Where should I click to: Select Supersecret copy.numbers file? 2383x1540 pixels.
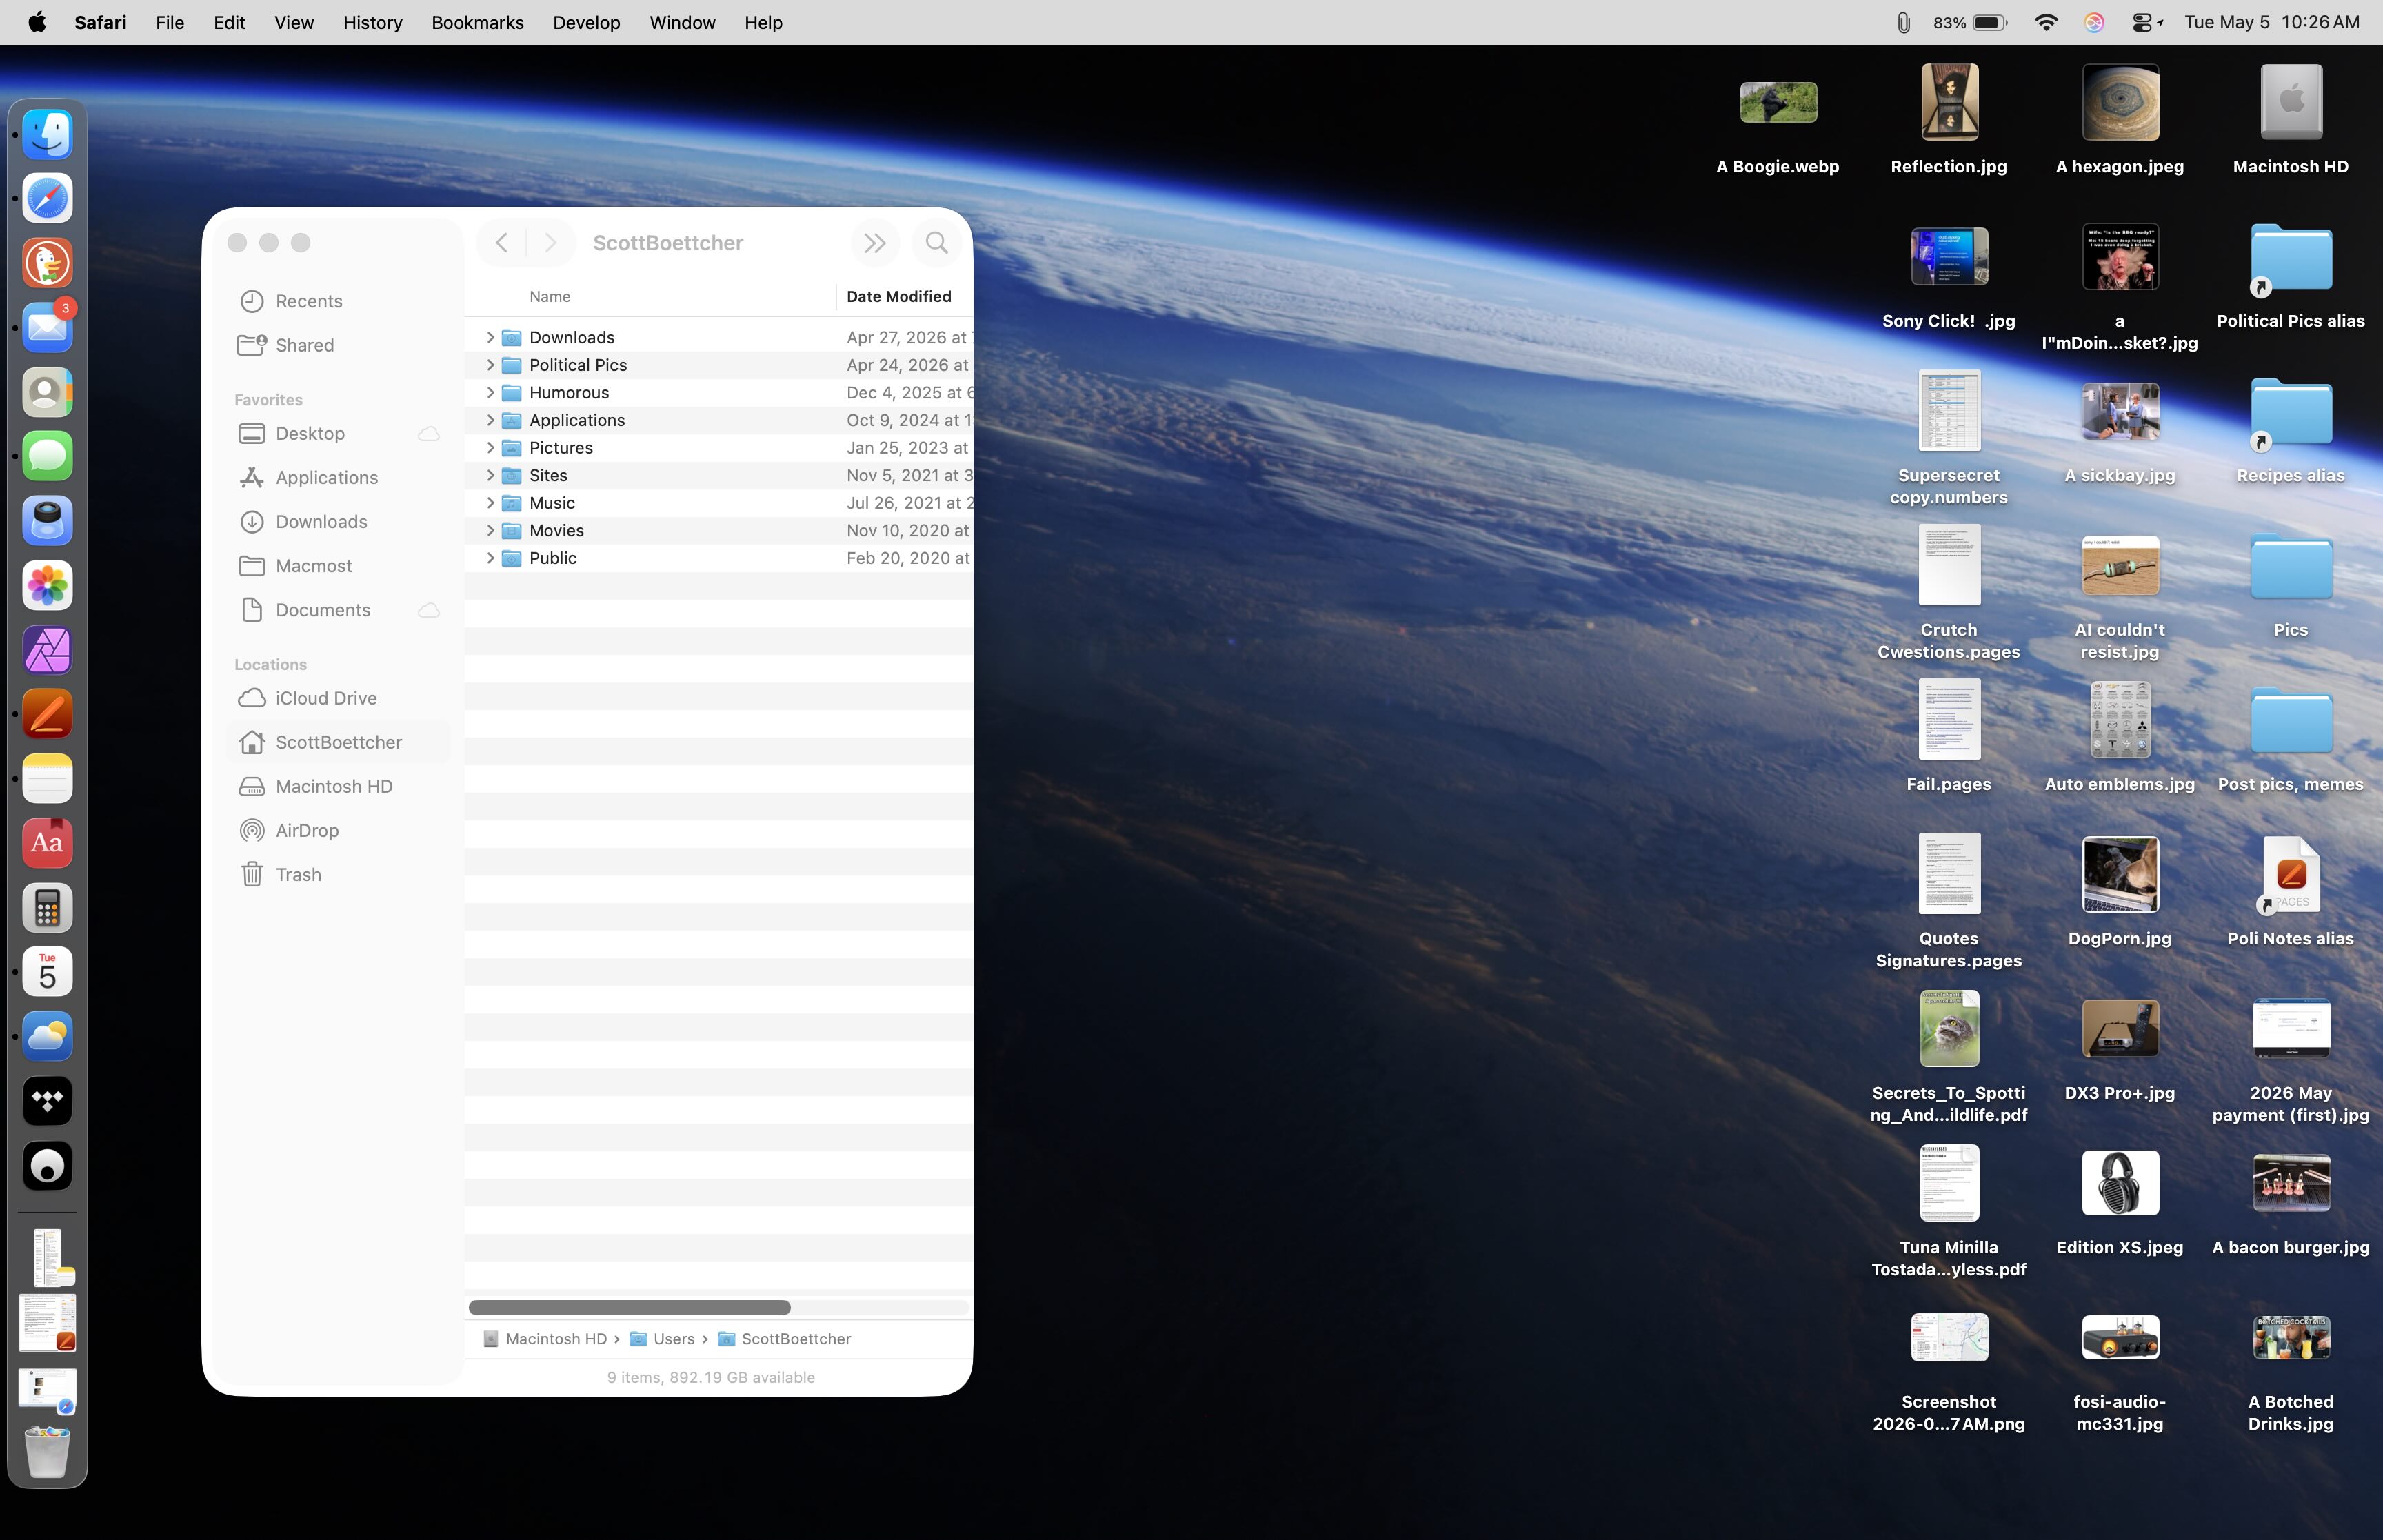[x=1949, y=438]
